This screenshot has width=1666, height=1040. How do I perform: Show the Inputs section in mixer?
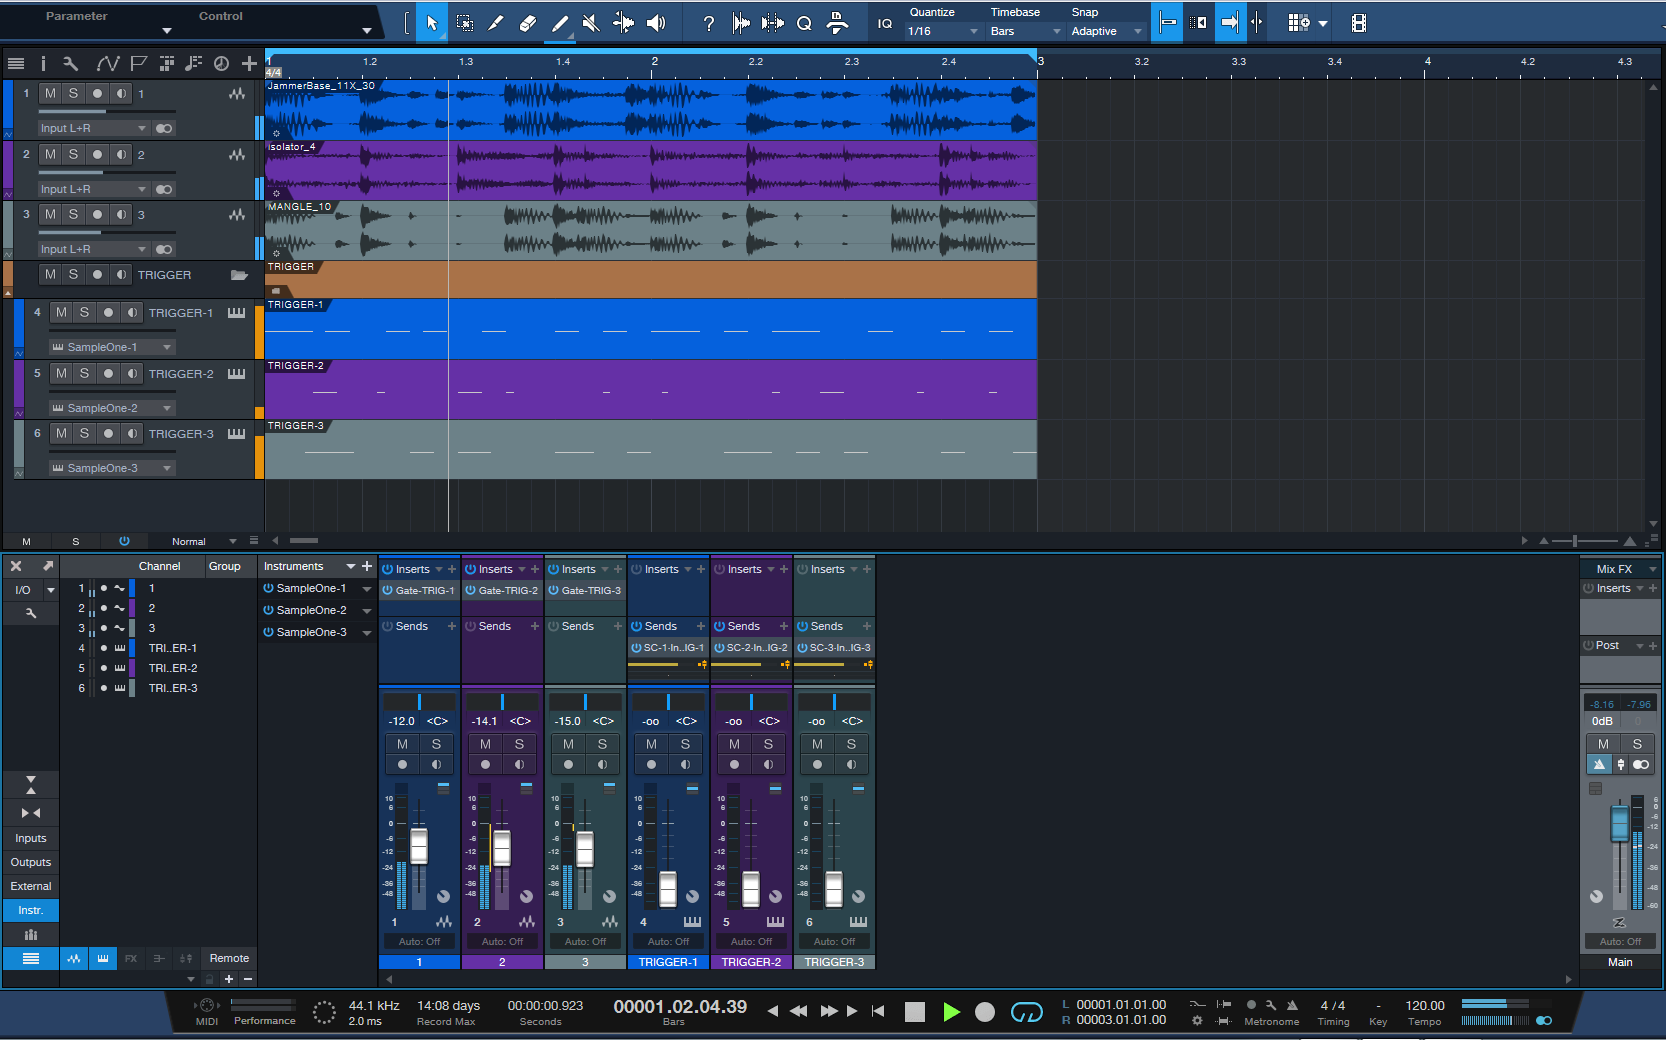31,838
